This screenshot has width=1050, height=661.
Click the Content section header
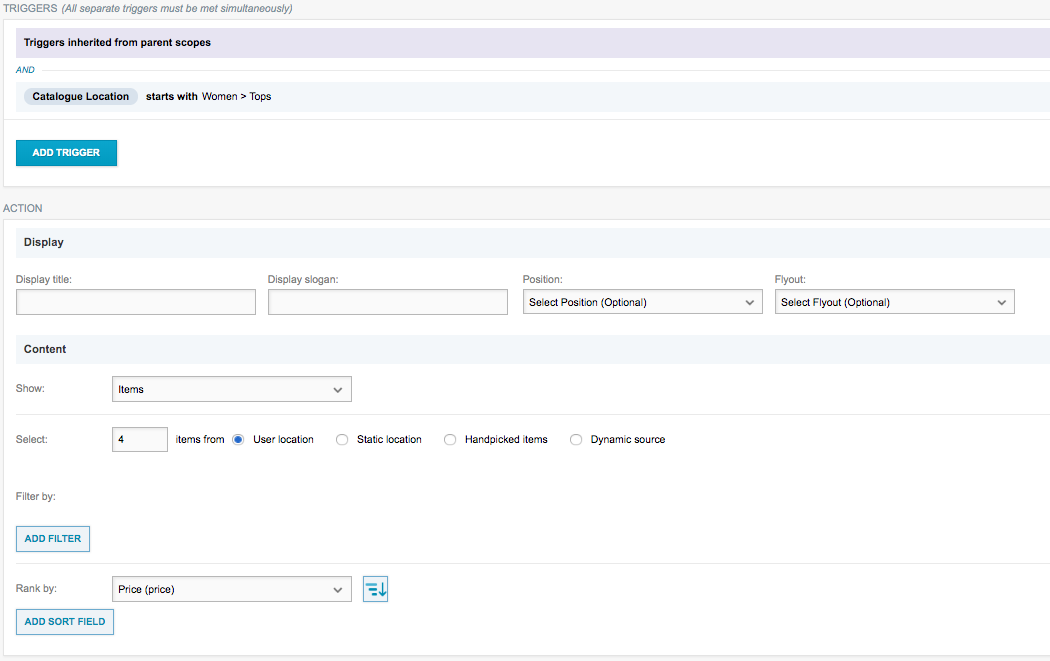pos(533,350)
